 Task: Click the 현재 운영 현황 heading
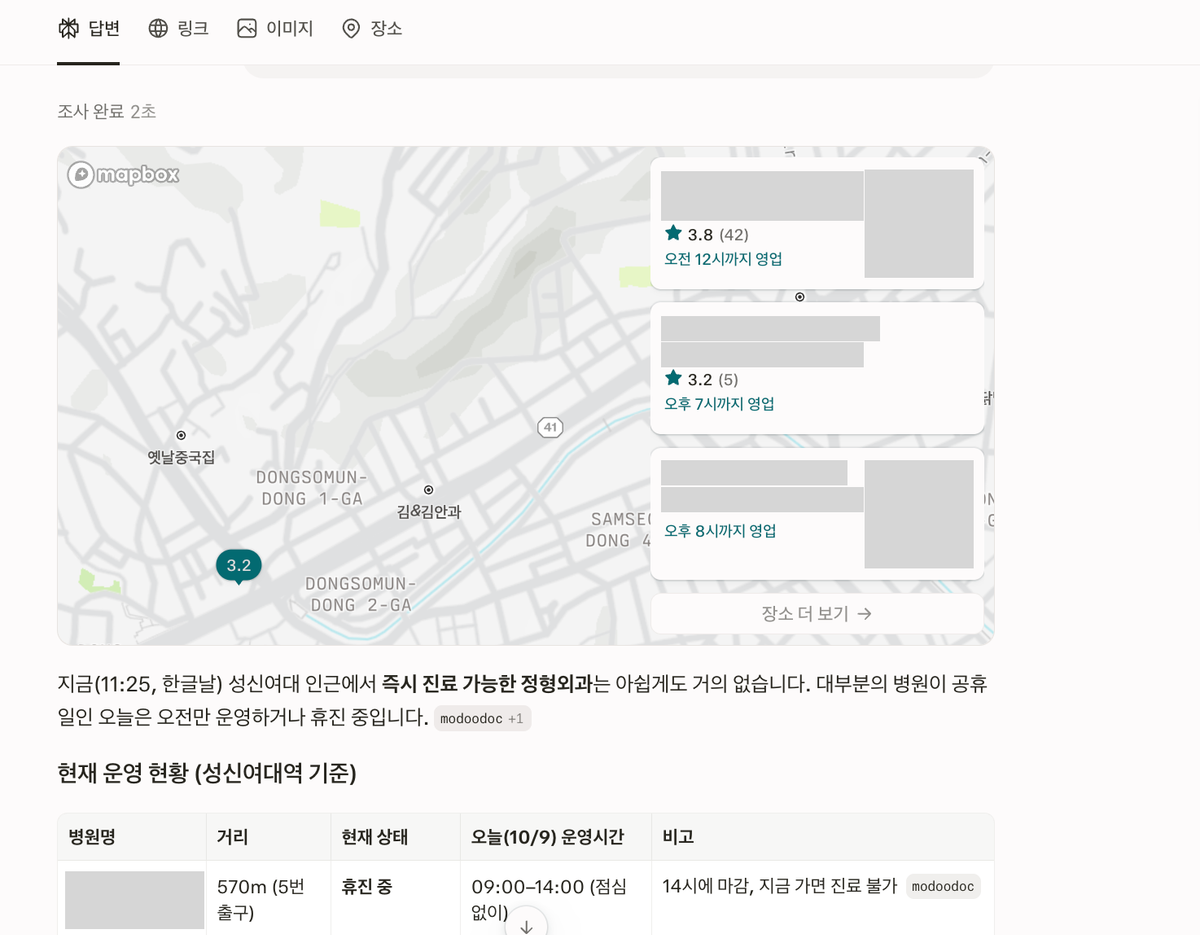tap(207, 773)
